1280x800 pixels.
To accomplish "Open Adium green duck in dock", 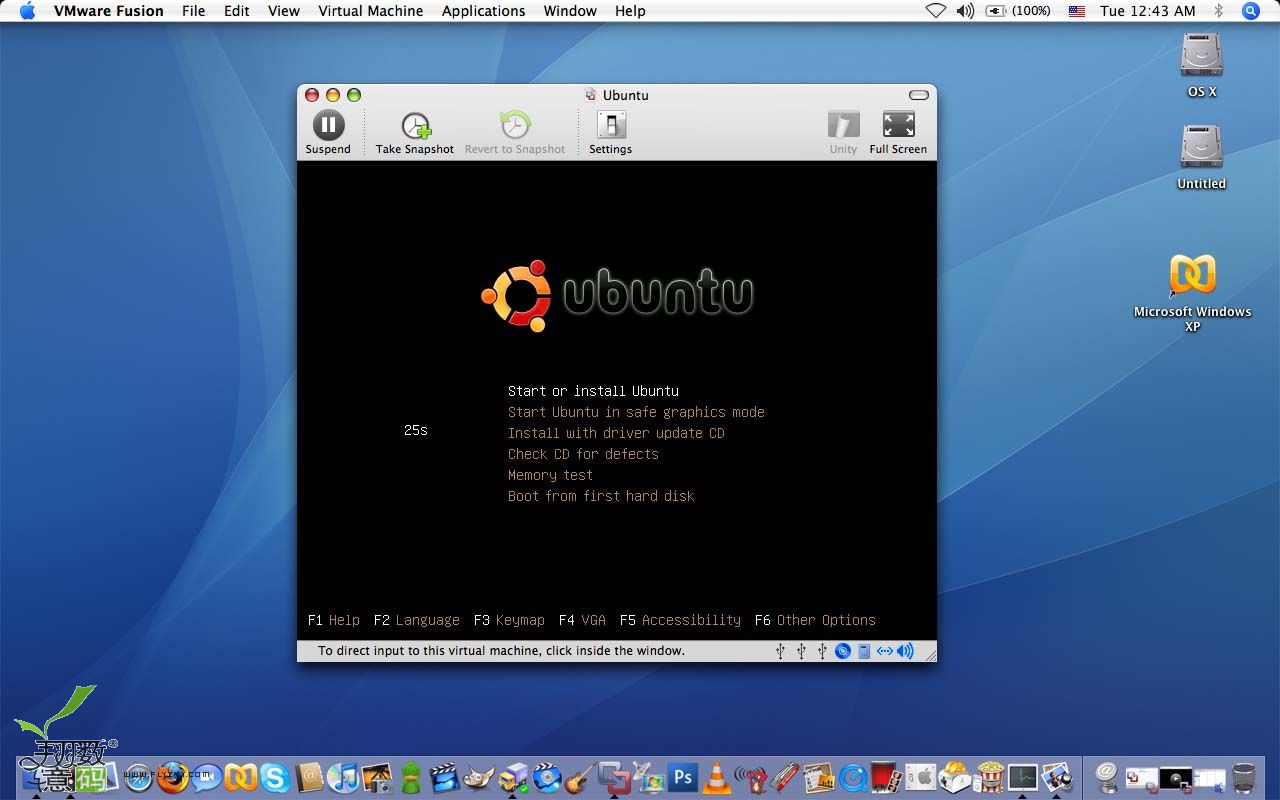I will click(x=411, y=777).
